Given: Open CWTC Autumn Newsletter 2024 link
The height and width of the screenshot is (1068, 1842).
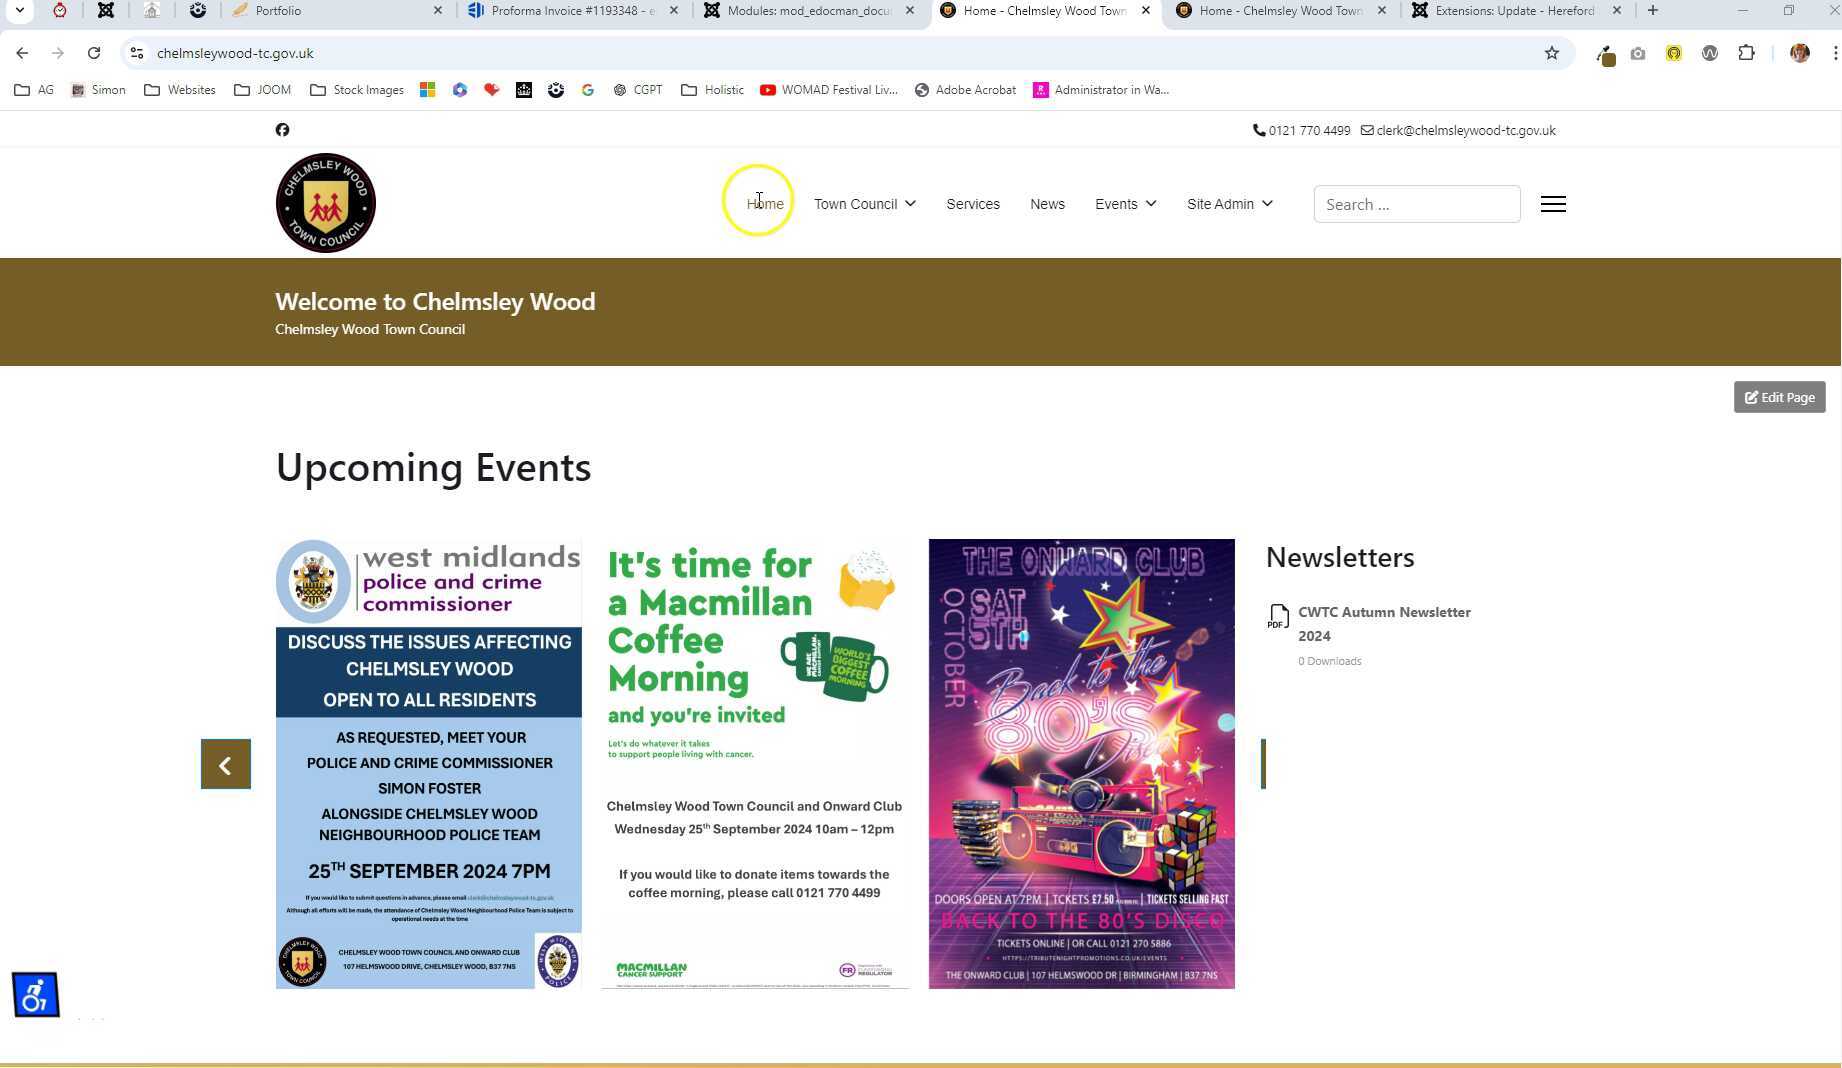Looking at the screenshot, I should coord(1383,623).
